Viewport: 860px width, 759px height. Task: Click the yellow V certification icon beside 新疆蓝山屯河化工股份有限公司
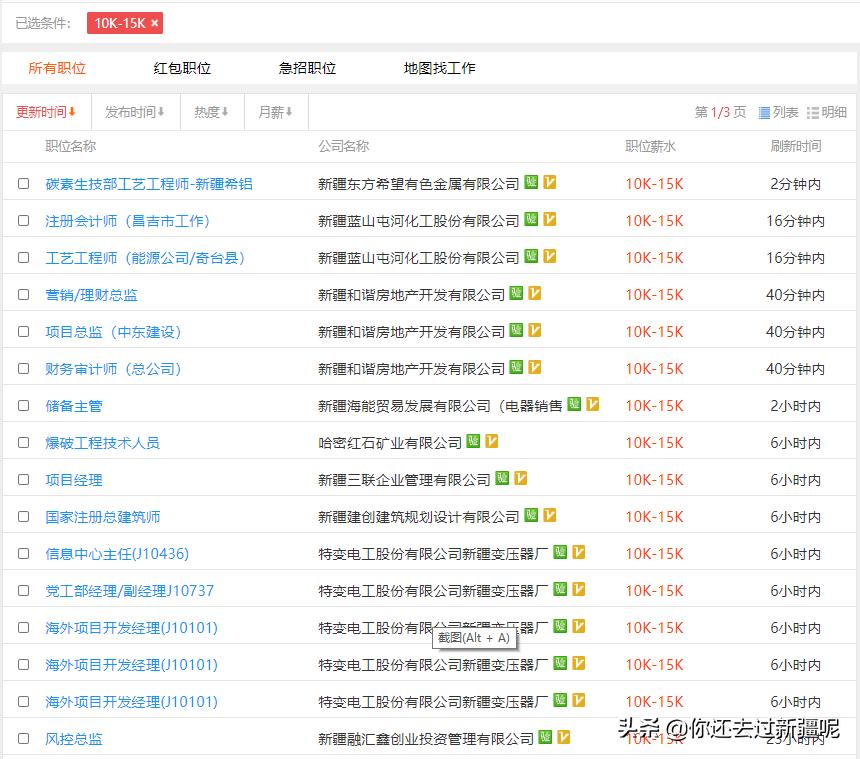coord(549,219)
